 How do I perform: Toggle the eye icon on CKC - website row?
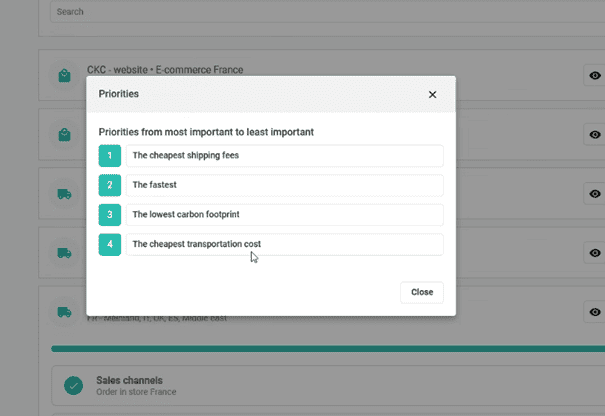coord(594,76)
